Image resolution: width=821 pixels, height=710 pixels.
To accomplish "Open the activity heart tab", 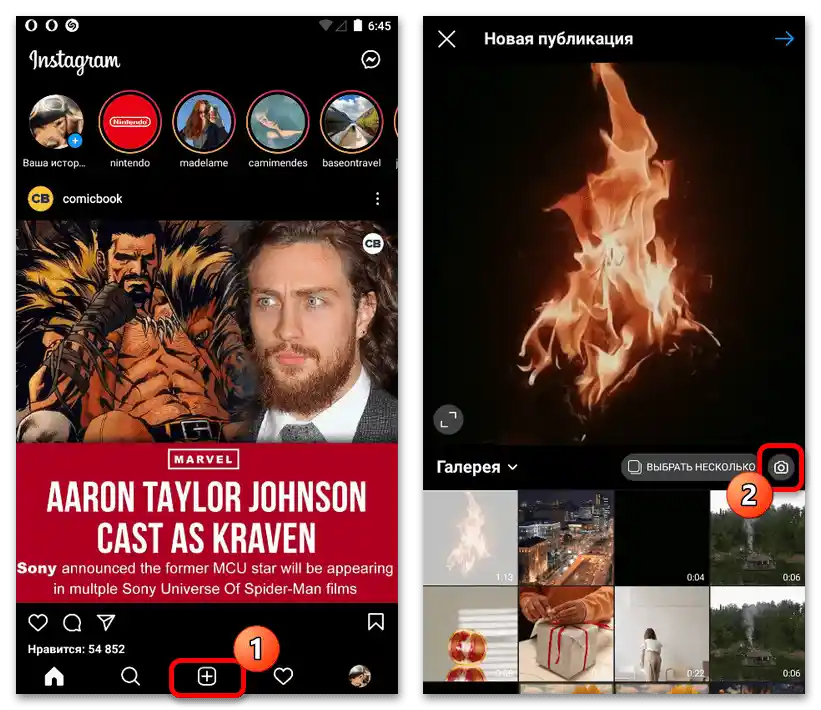I will (x=283, y=676).
